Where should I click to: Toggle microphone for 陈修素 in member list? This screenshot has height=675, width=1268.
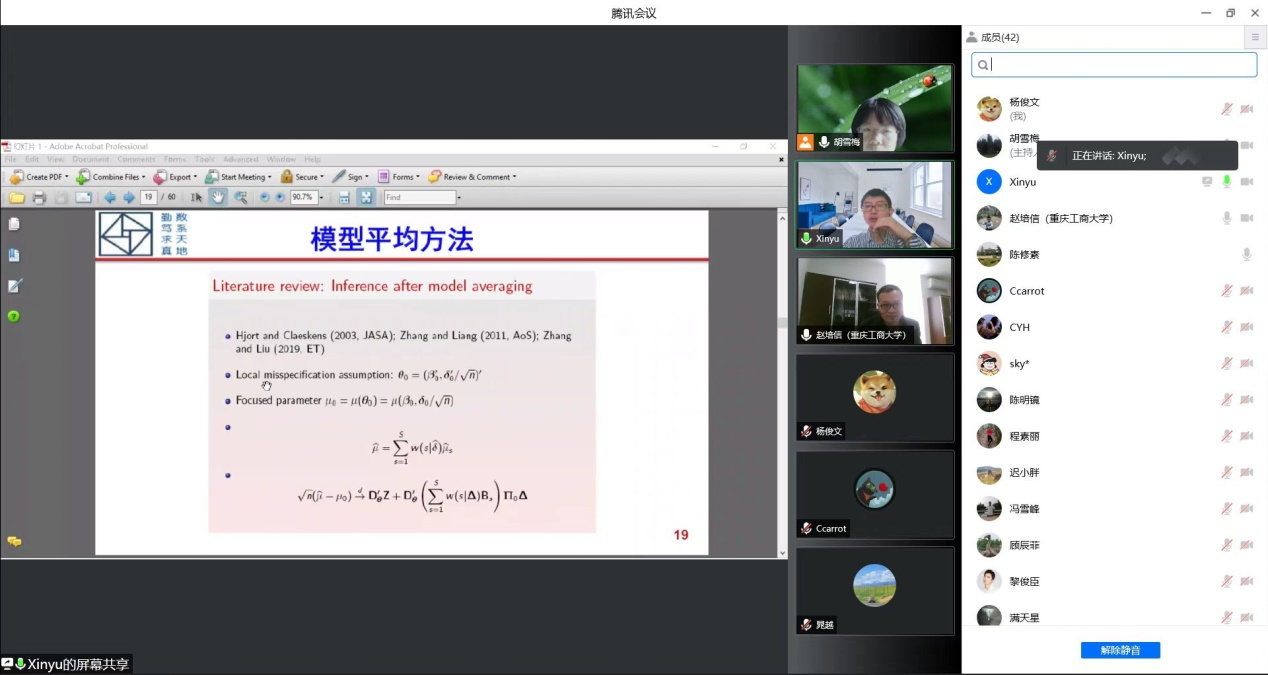(1246, 255)
